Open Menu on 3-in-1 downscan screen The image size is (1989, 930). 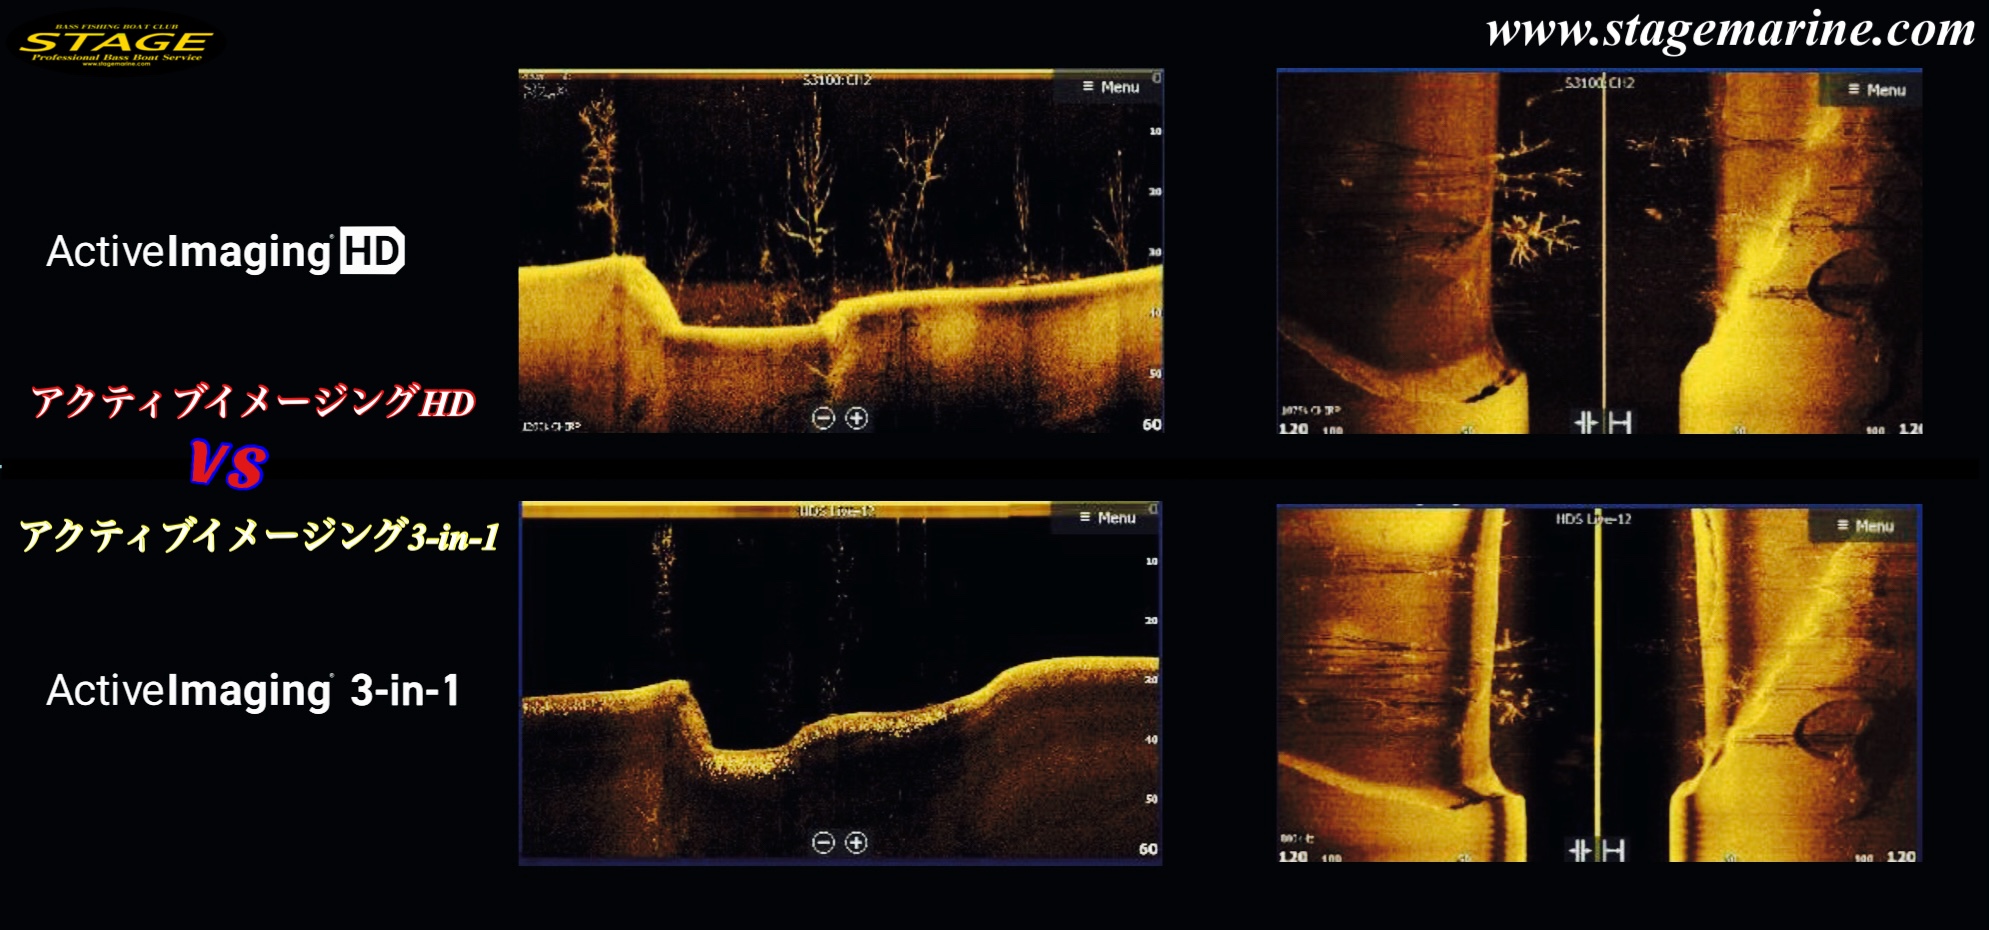1106,517
